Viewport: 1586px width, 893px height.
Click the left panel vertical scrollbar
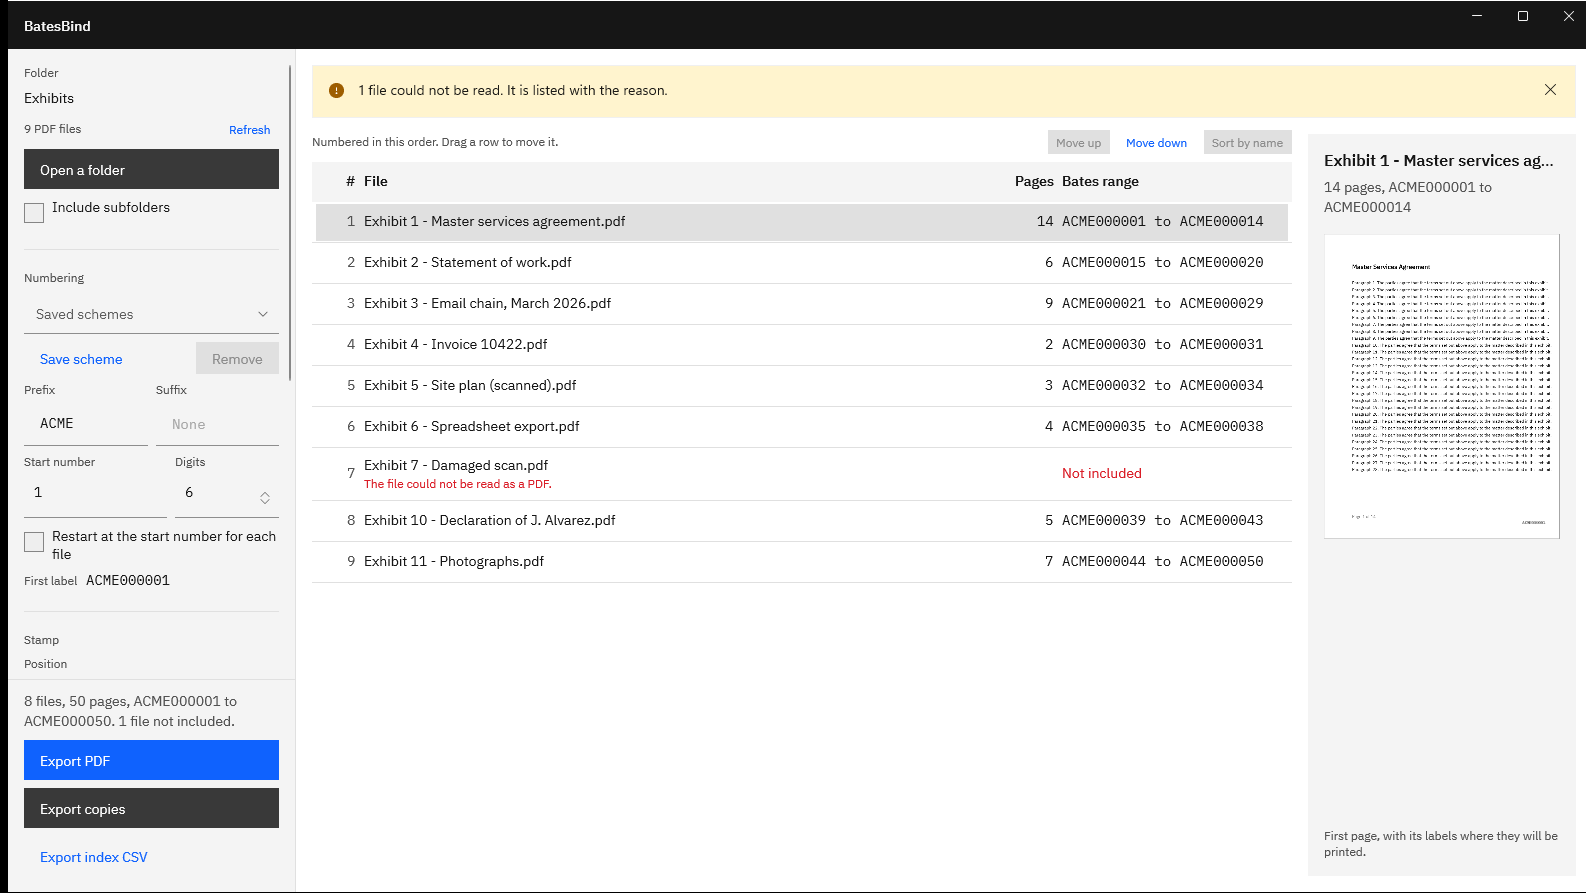click(290, 223)
